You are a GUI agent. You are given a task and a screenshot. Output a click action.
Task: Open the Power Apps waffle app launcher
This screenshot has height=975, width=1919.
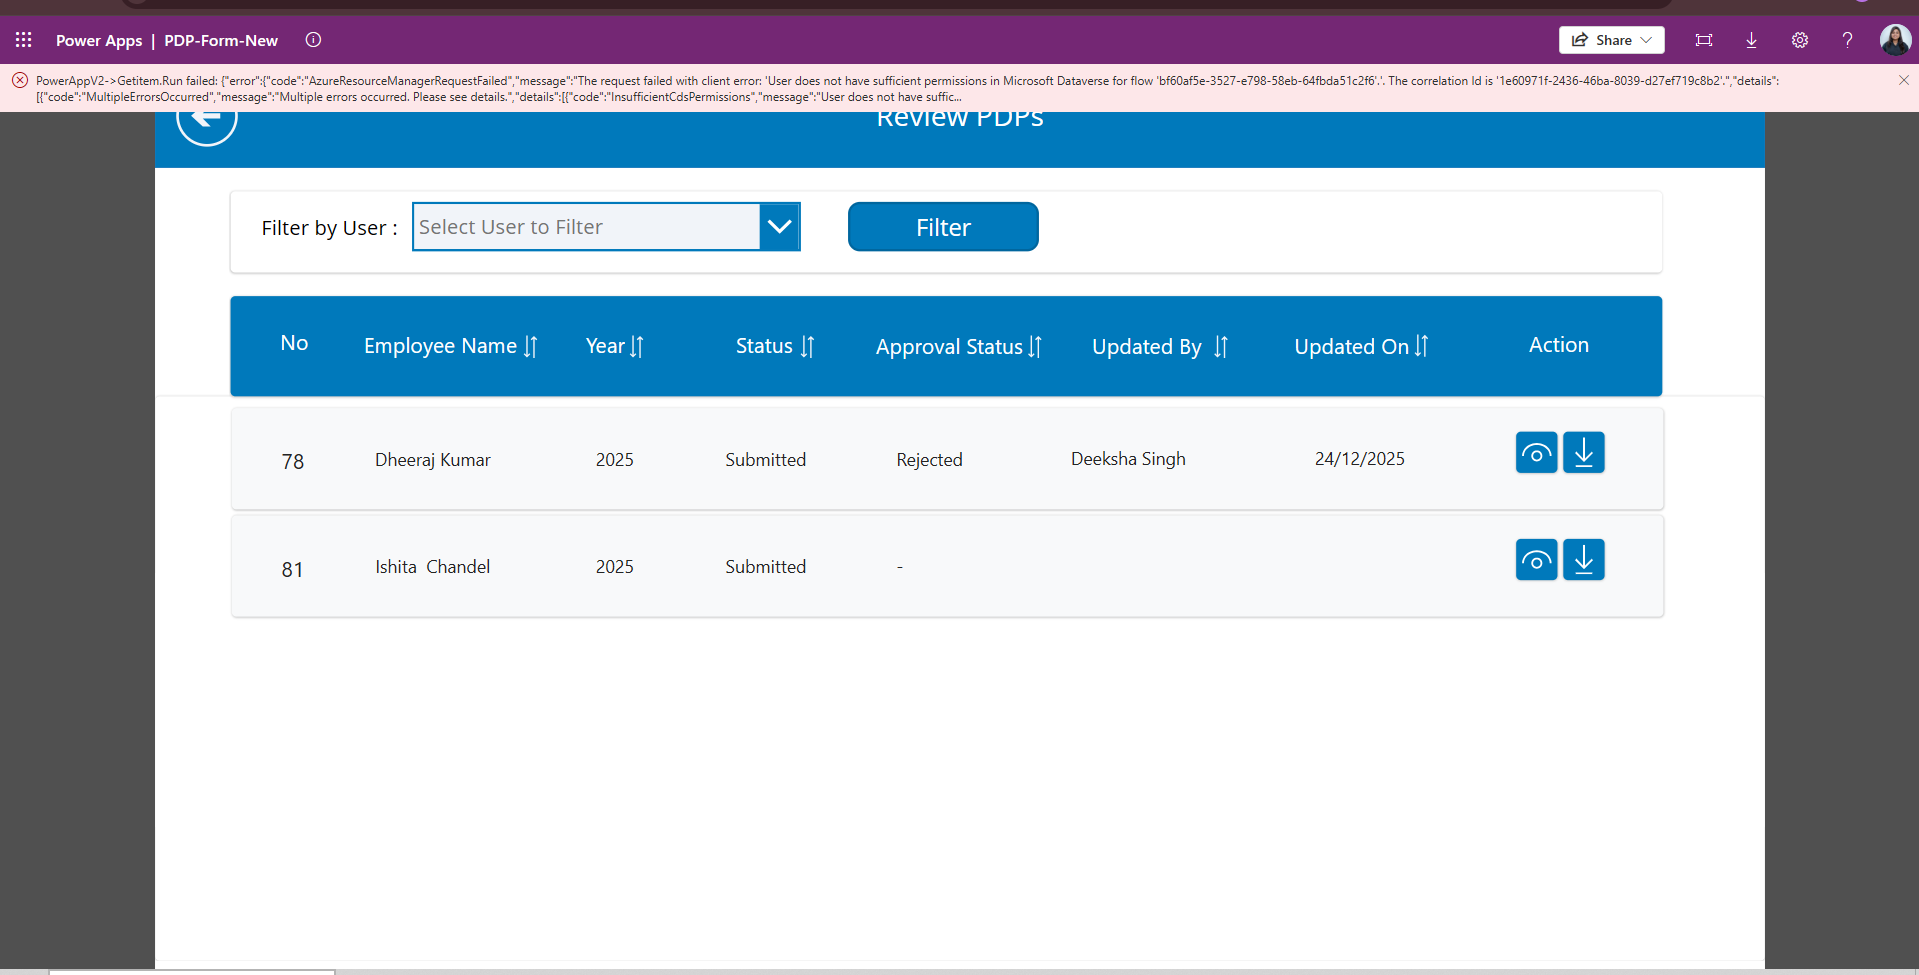tap(24, 40)
